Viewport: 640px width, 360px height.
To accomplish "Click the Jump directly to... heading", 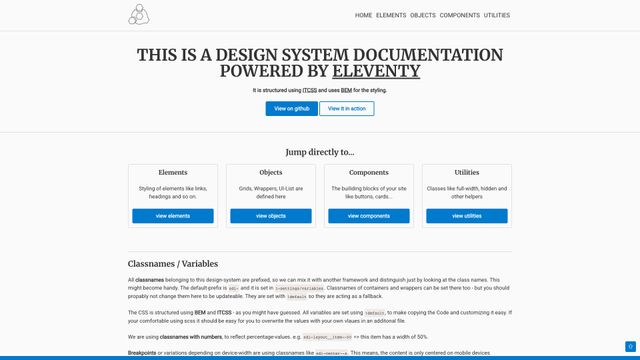I will coord(320,152).
